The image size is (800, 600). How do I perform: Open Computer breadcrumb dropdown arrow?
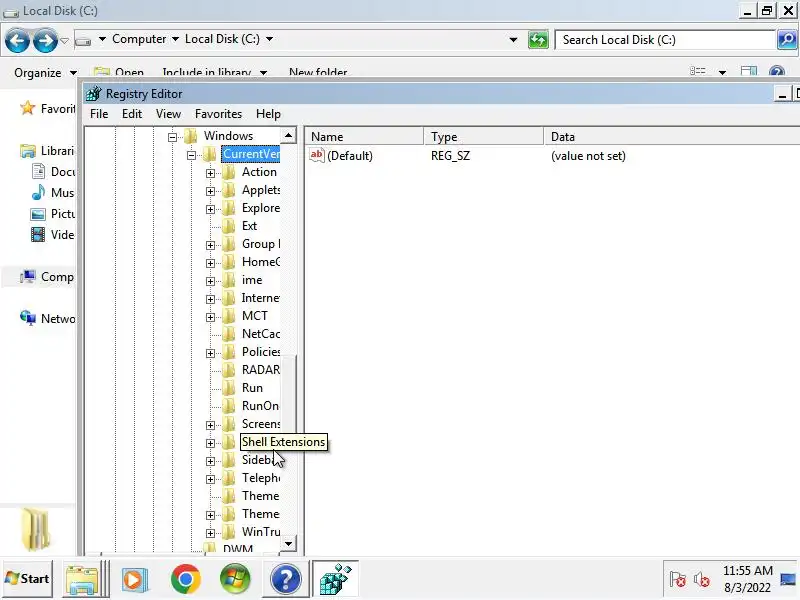pyautogui.click(x=175, y=39)
